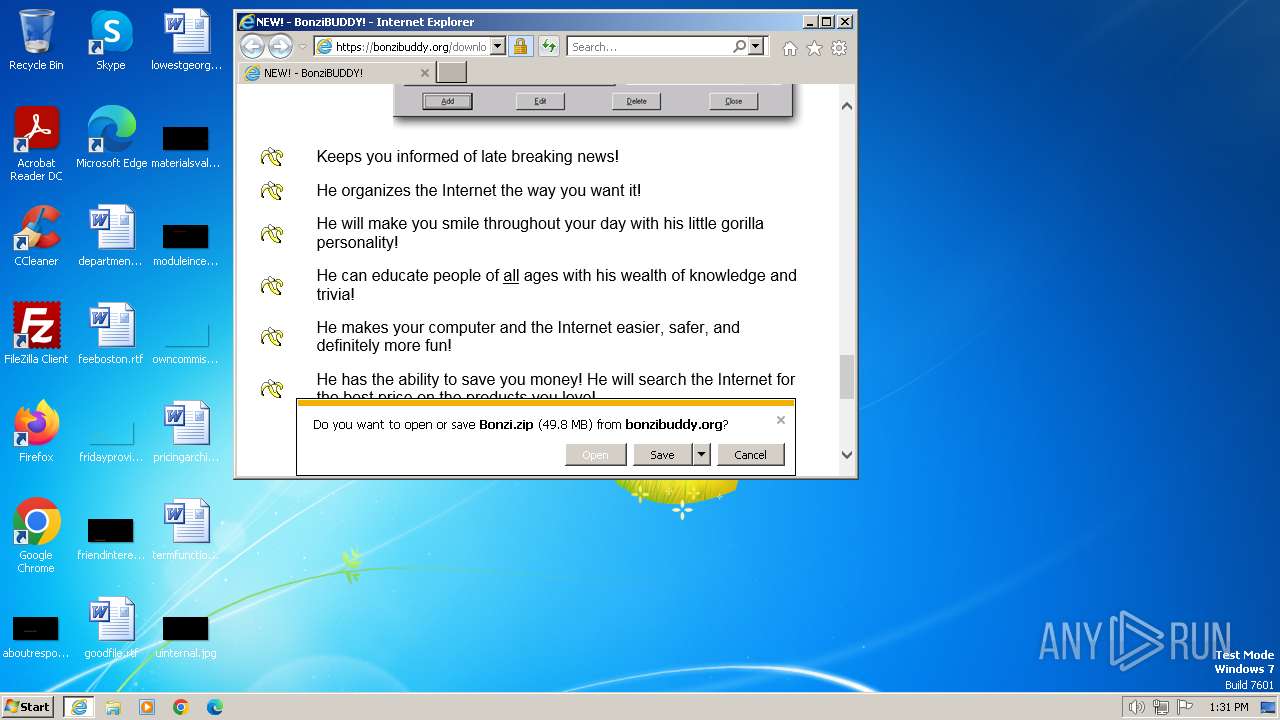Open the Skype desktop shortcut
The height and width of the screenshot is (720, 1280).
(x=111, y=40)
